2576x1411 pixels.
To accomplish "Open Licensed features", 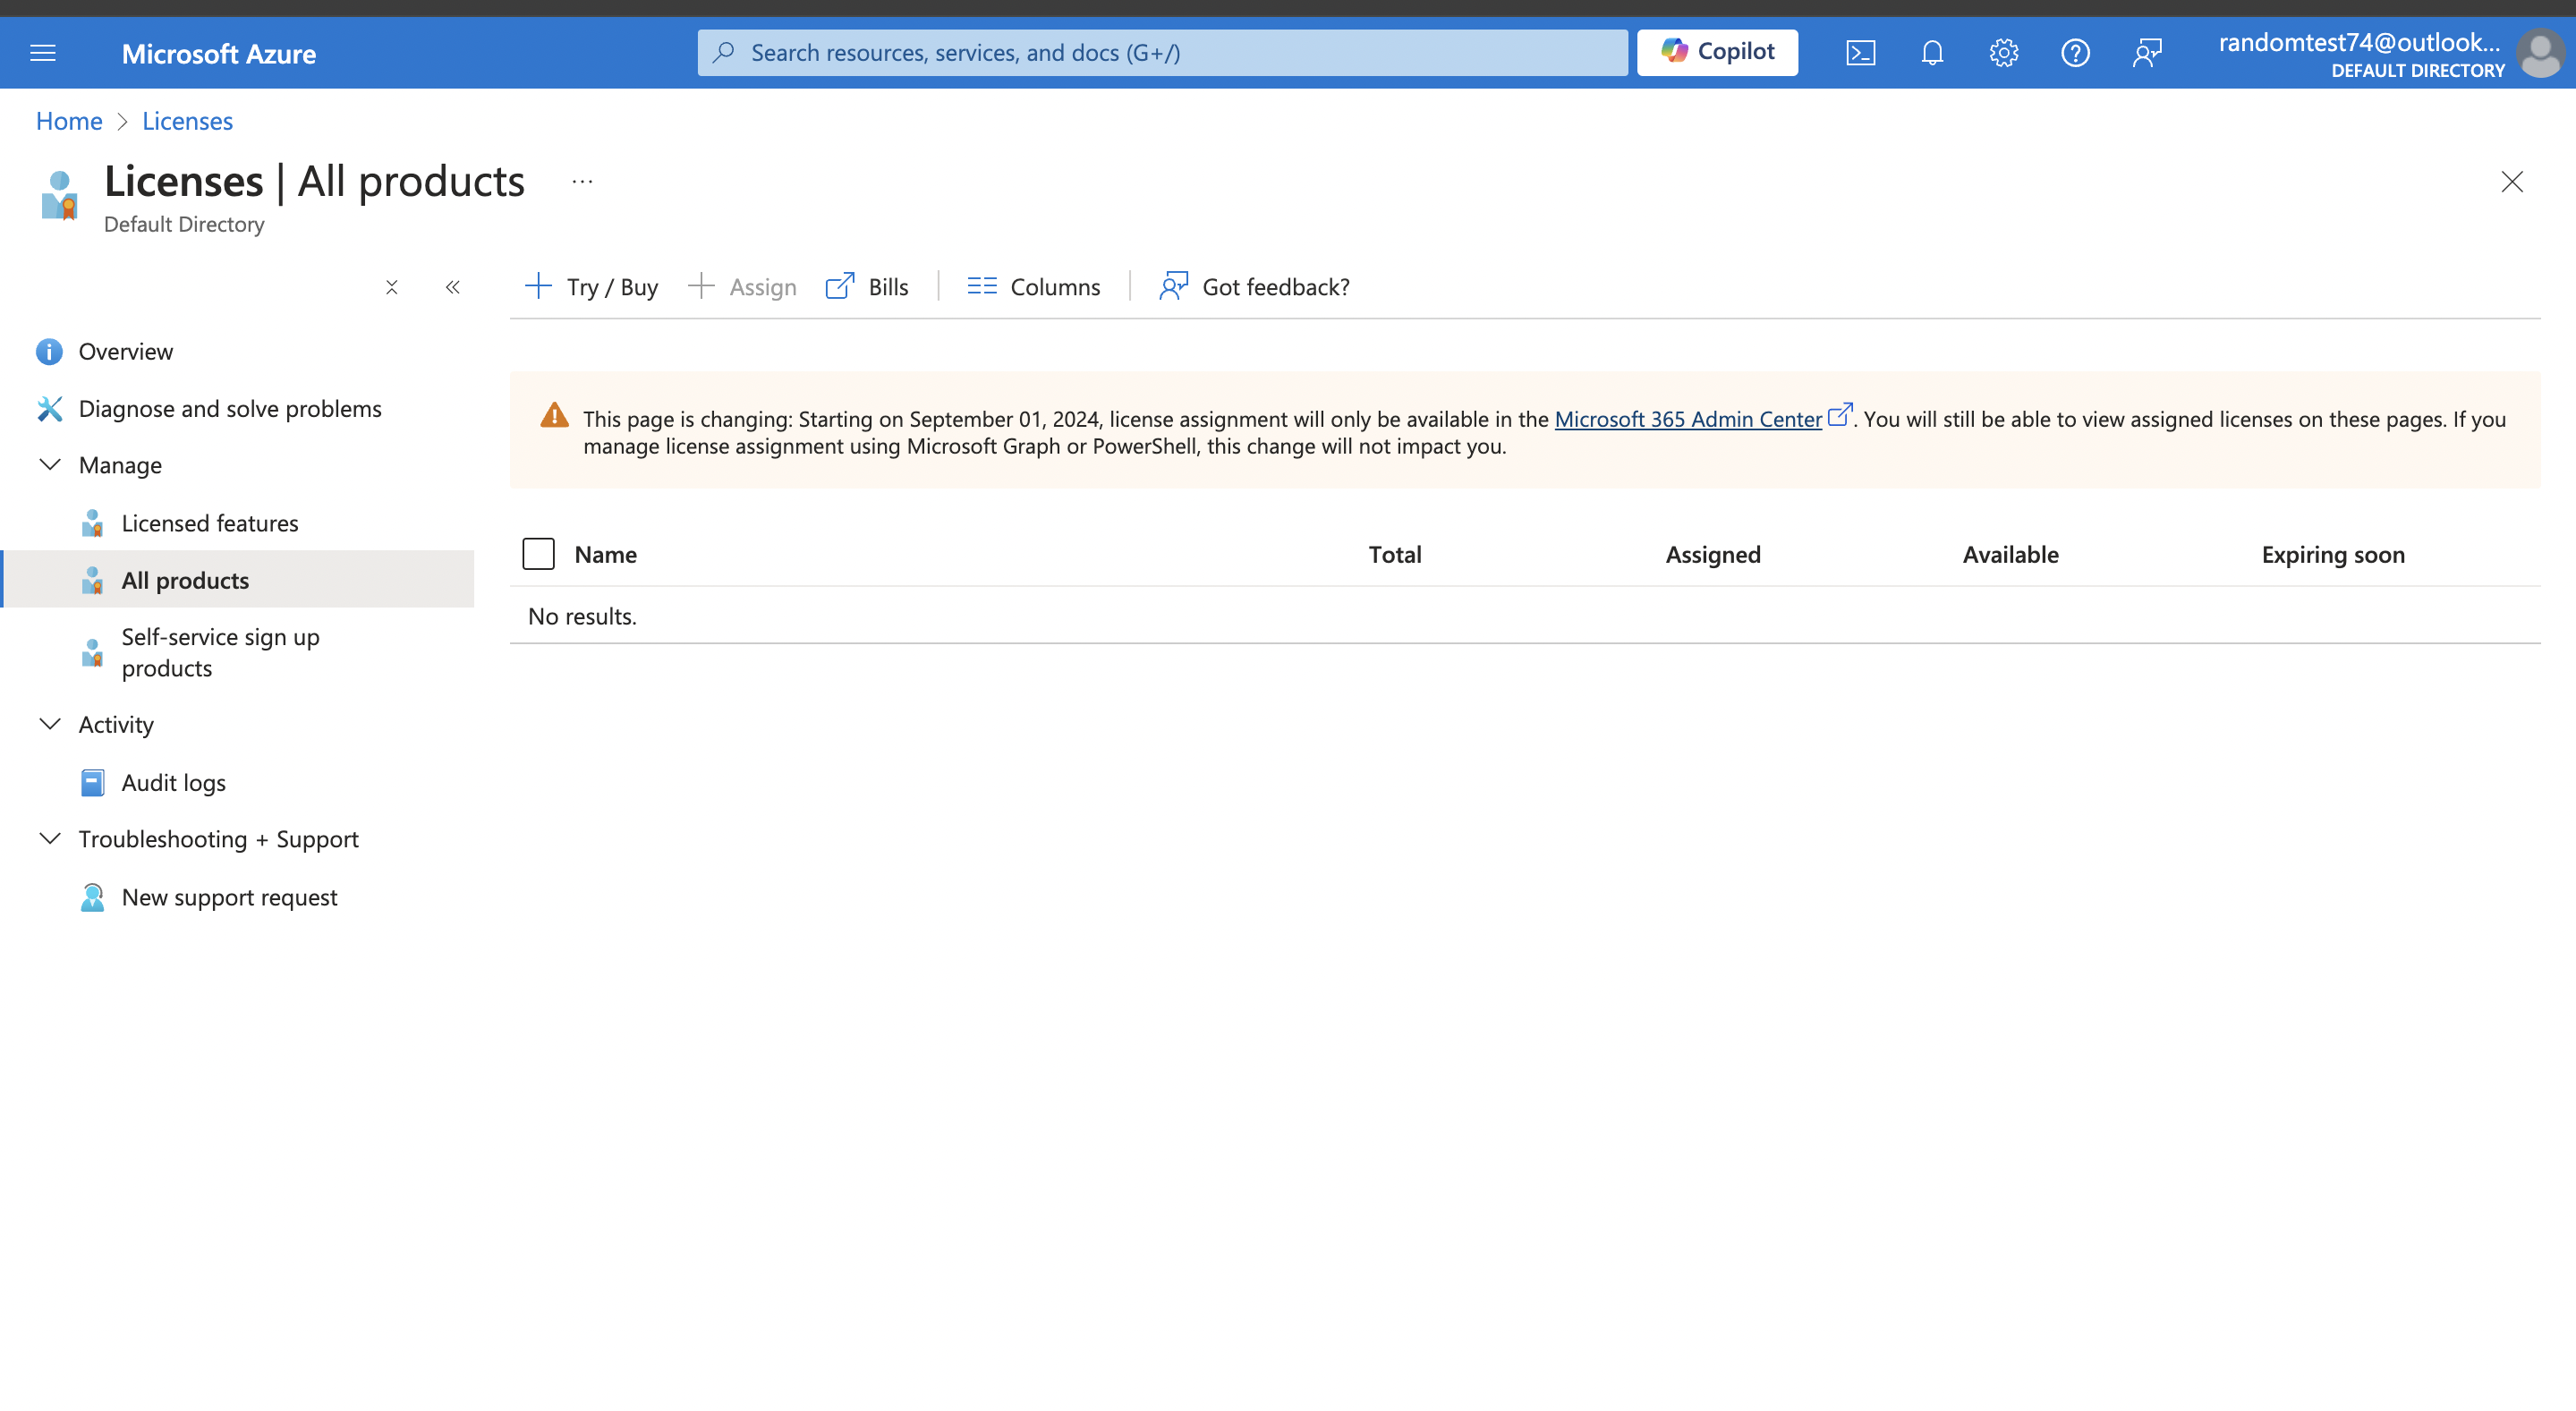I will click(x=209, y=523).
